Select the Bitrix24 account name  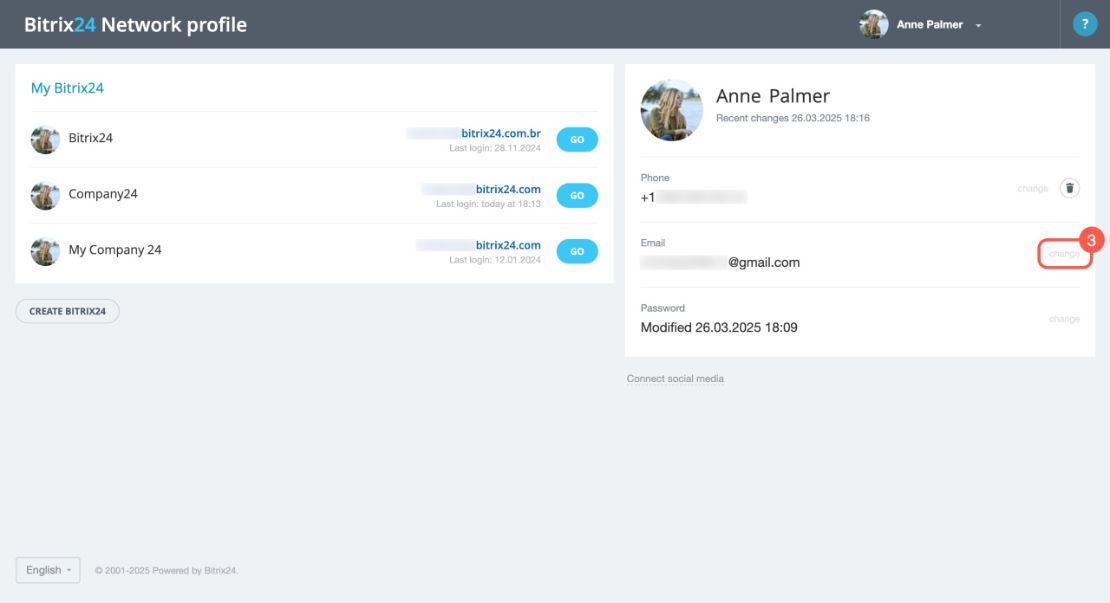click(91, 138)
